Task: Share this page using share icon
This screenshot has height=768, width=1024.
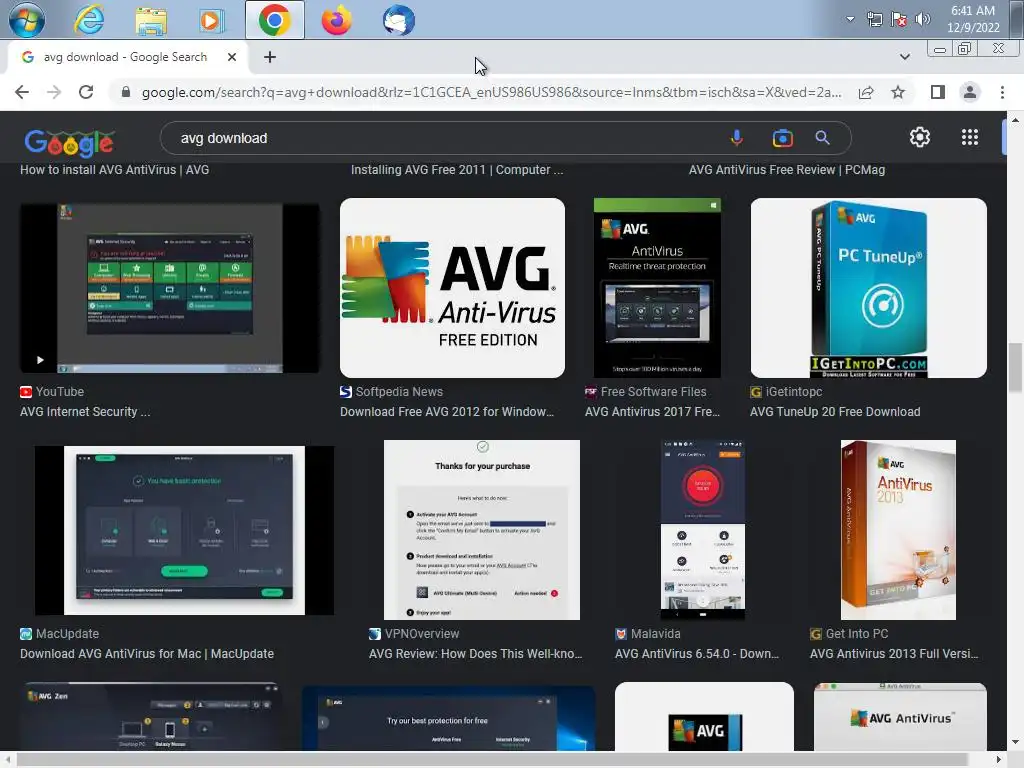Action: point(866,92)
